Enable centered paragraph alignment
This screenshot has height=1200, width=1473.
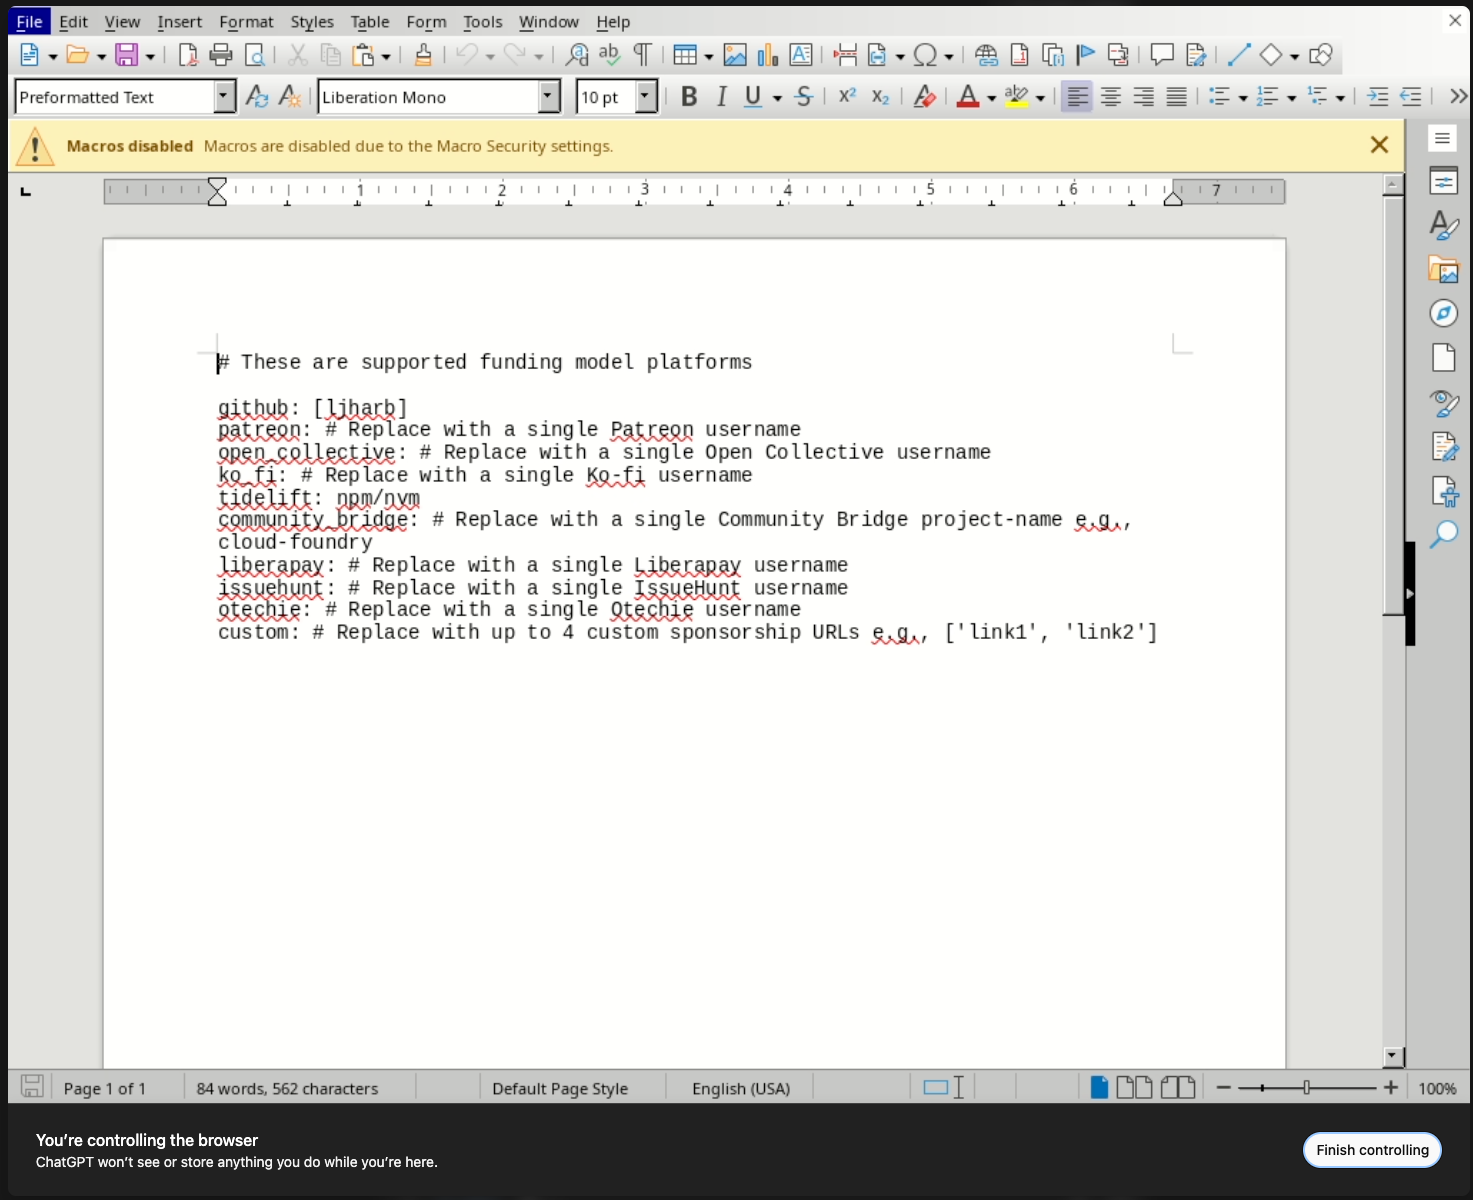click(x=1110, y=96)
